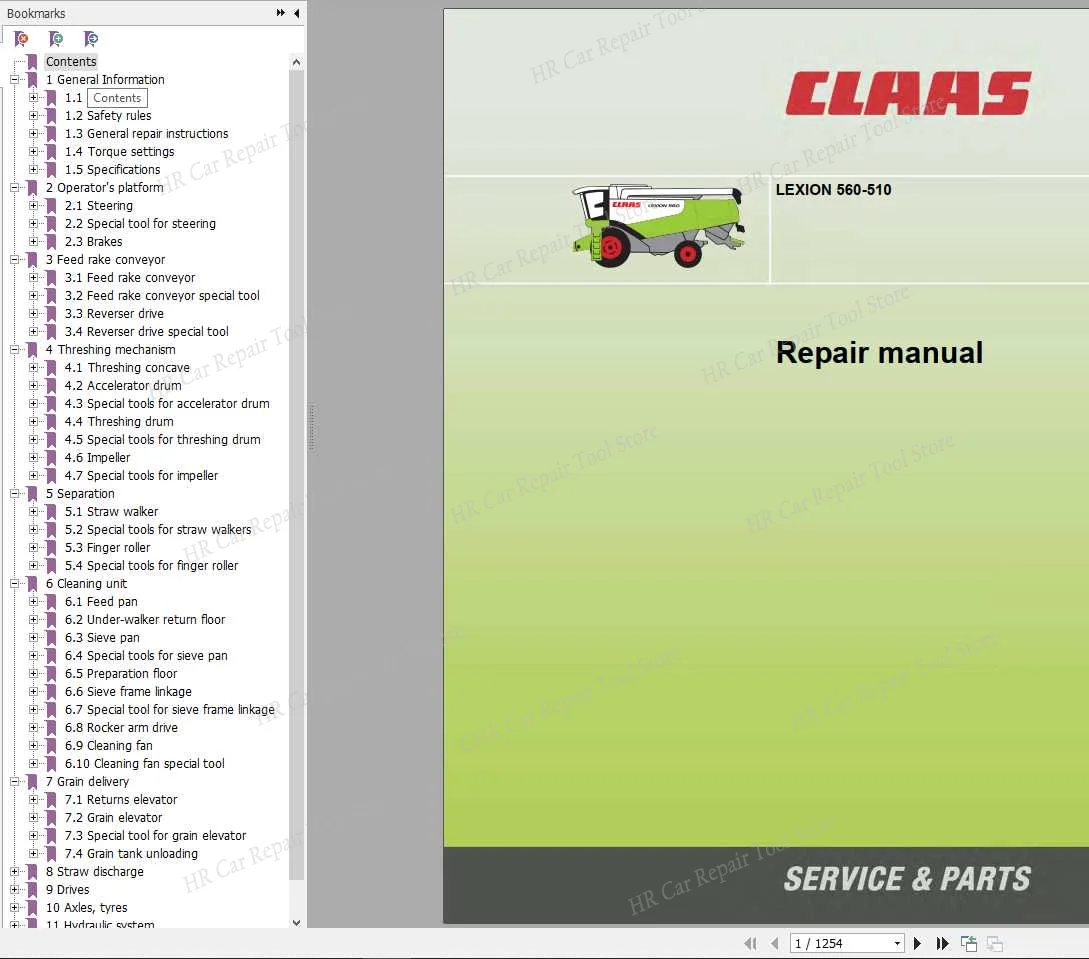Go to next page arrow
This screenshot has width=1089, height=959.
[917, 943]
